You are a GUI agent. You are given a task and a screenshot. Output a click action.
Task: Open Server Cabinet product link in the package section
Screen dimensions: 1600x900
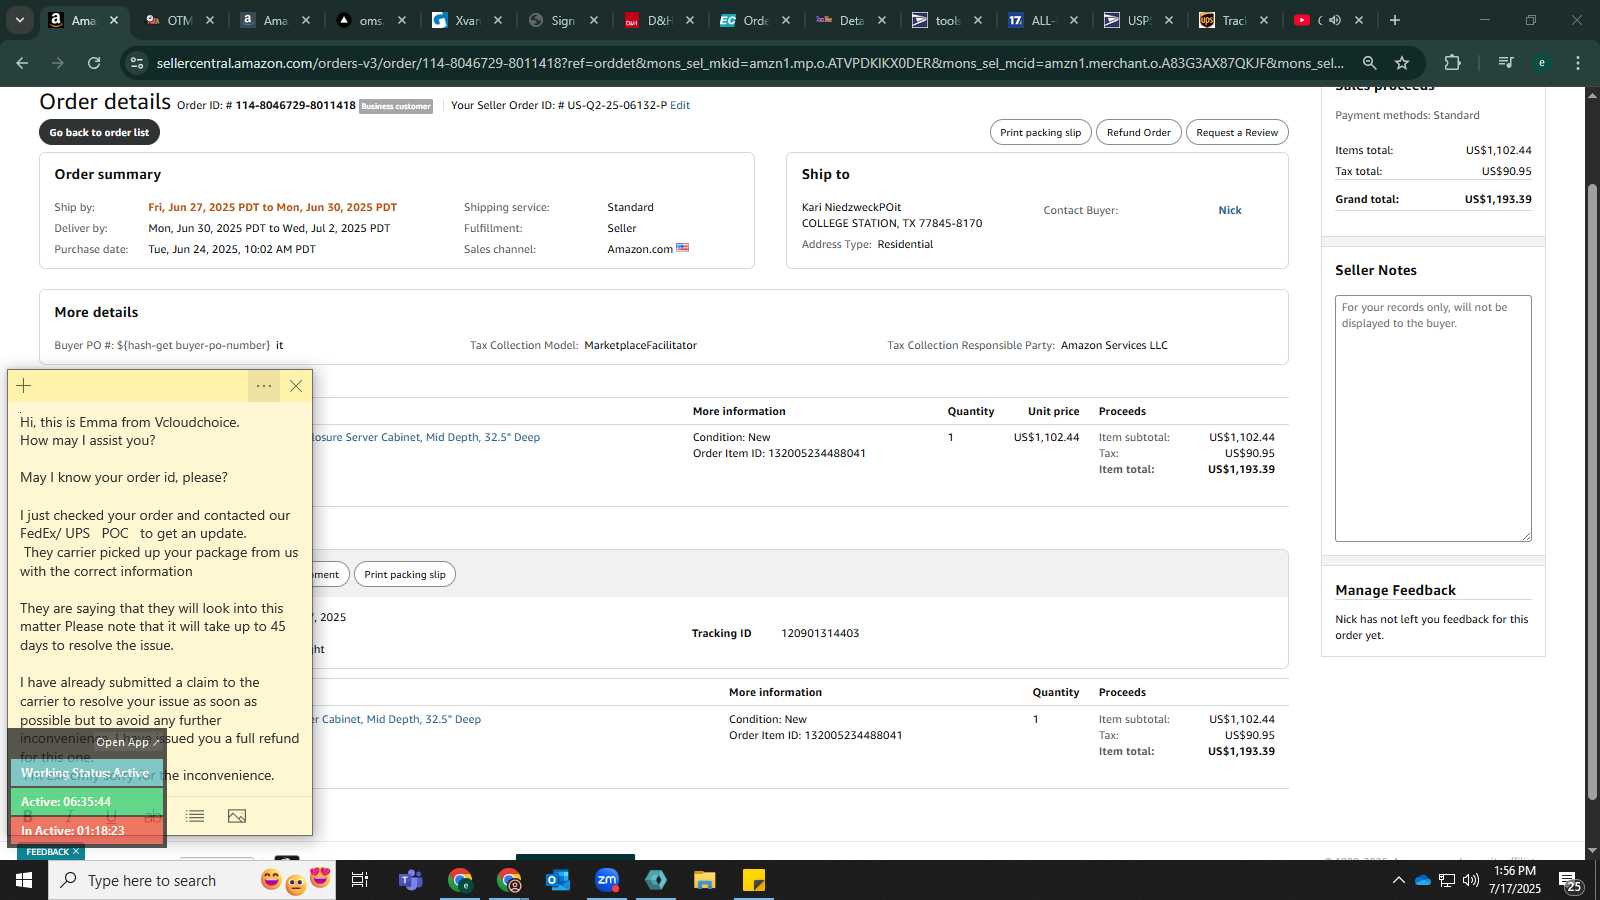click(397, 719)
